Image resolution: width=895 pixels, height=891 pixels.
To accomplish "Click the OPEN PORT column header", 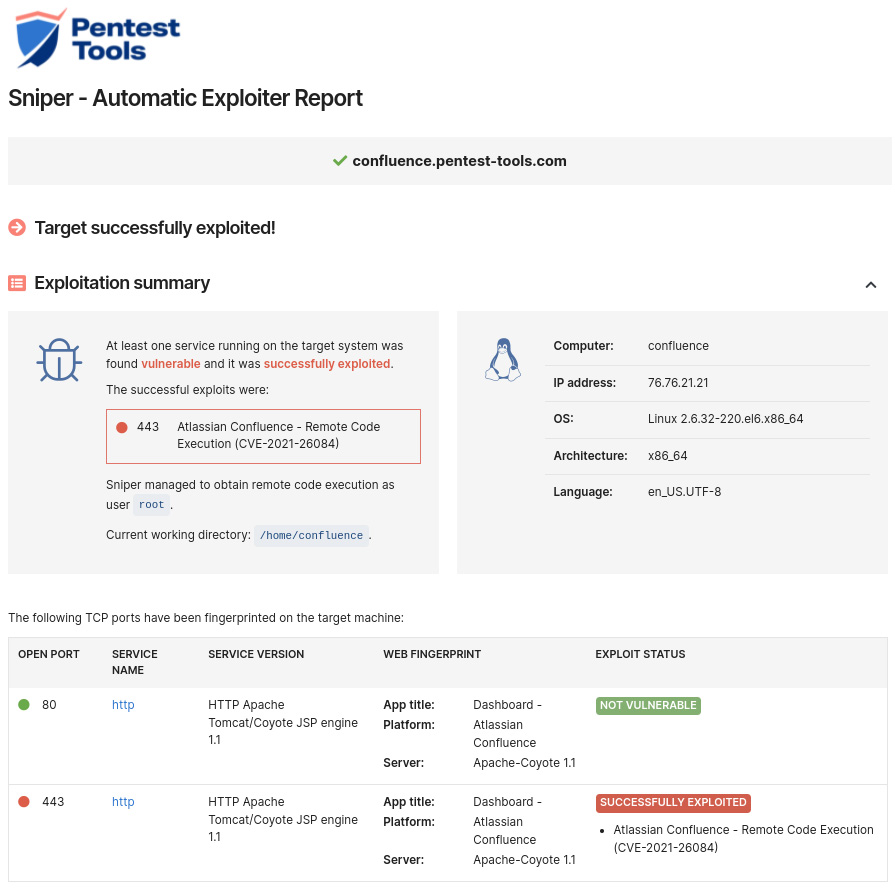I will click(49, 654).
